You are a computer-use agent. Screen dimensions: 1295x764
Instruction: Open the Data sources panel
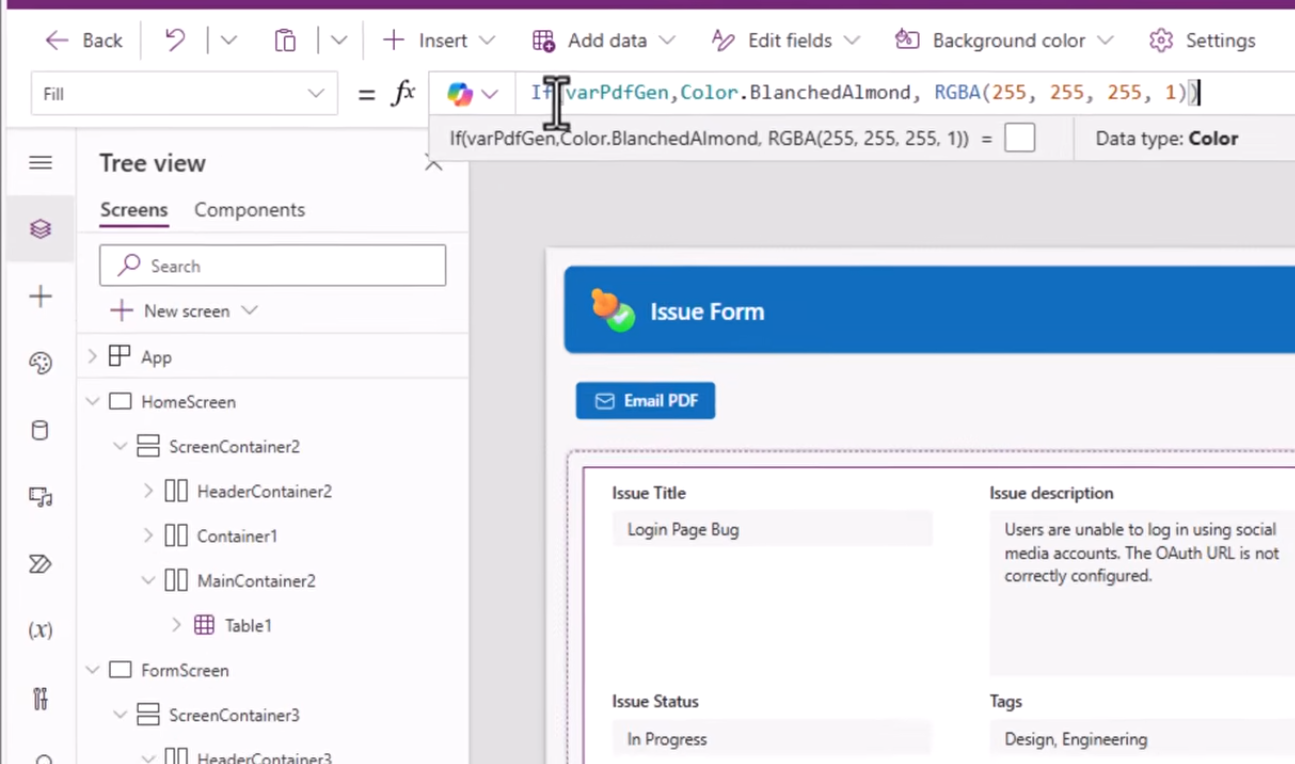pos(40,430)
